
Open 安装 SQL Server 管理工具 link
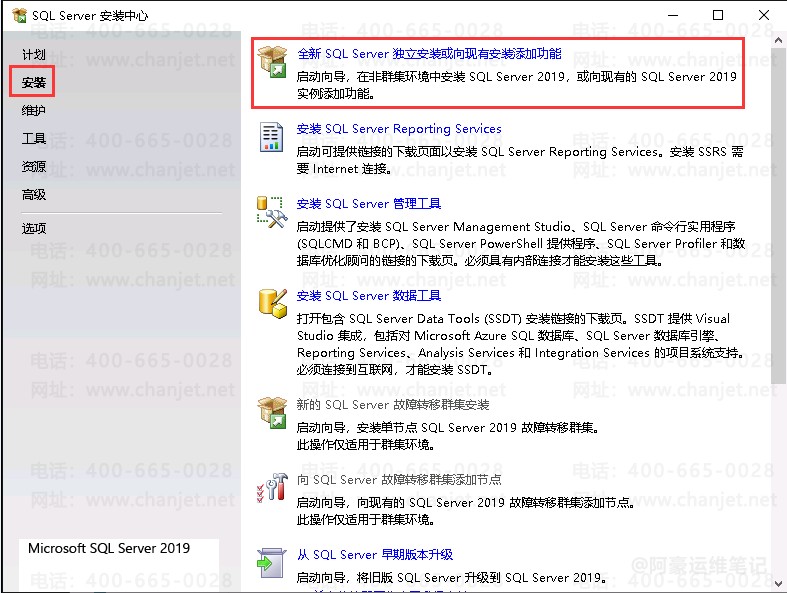tap(369, 204)
